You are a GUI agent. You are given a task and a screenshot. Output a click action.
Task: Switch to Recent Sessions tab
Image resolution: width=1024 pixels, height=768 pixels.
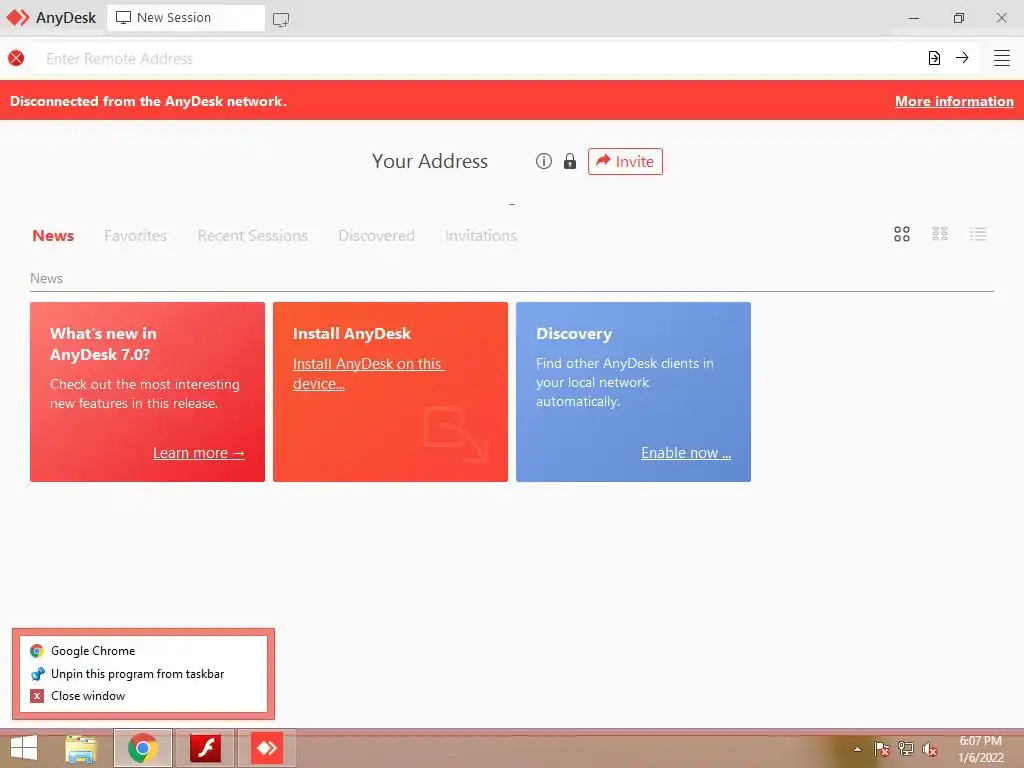[252, 236]
